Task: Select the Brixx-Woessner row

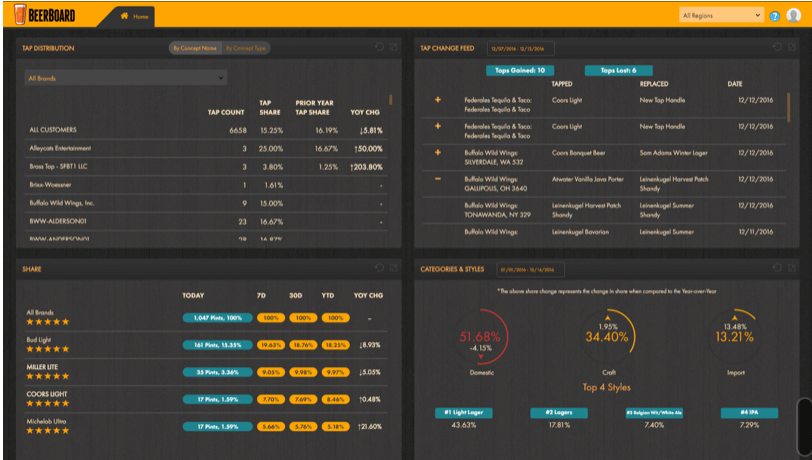Action: point(206,185)
